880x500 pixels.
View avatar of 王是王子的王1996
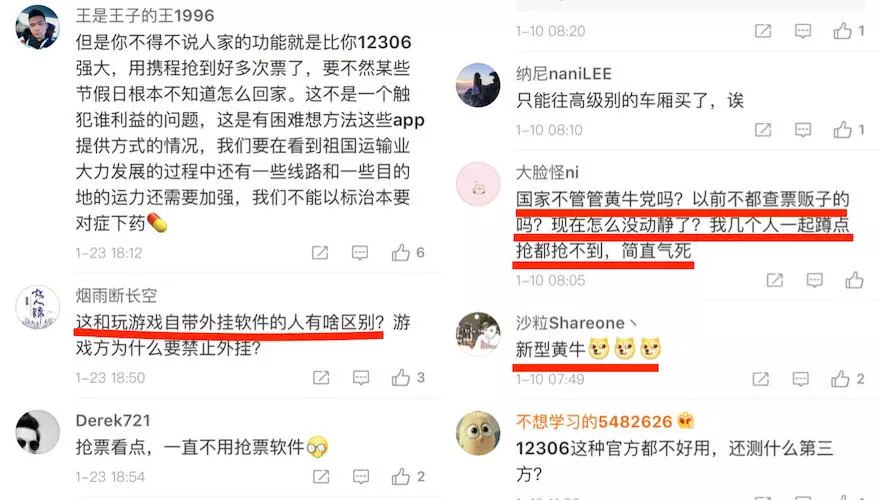click(x=38, y=27)
